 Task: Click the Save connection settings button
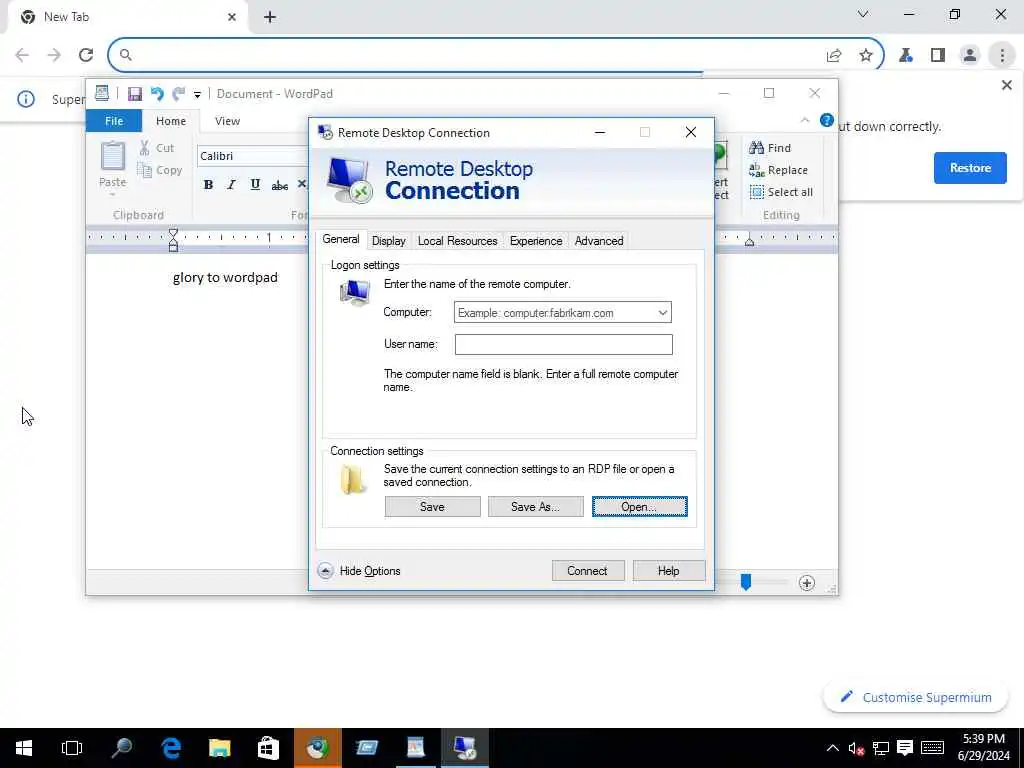432,507
